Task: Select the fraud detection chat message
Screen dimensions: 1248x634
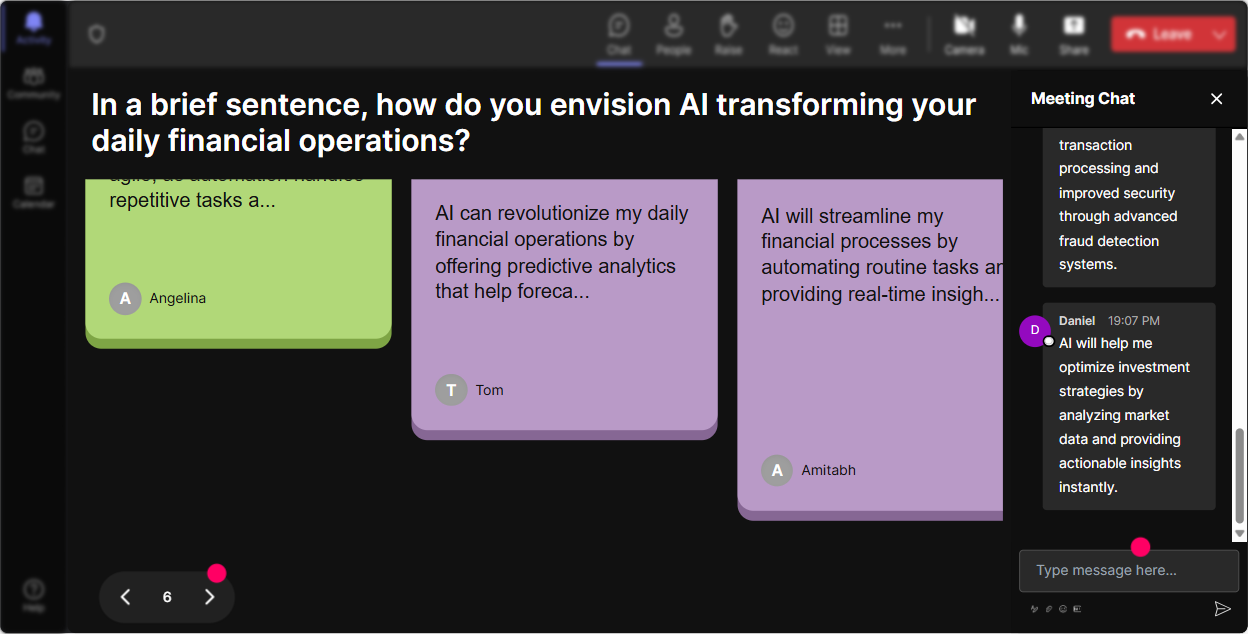Action: (x=1129, y=208)
